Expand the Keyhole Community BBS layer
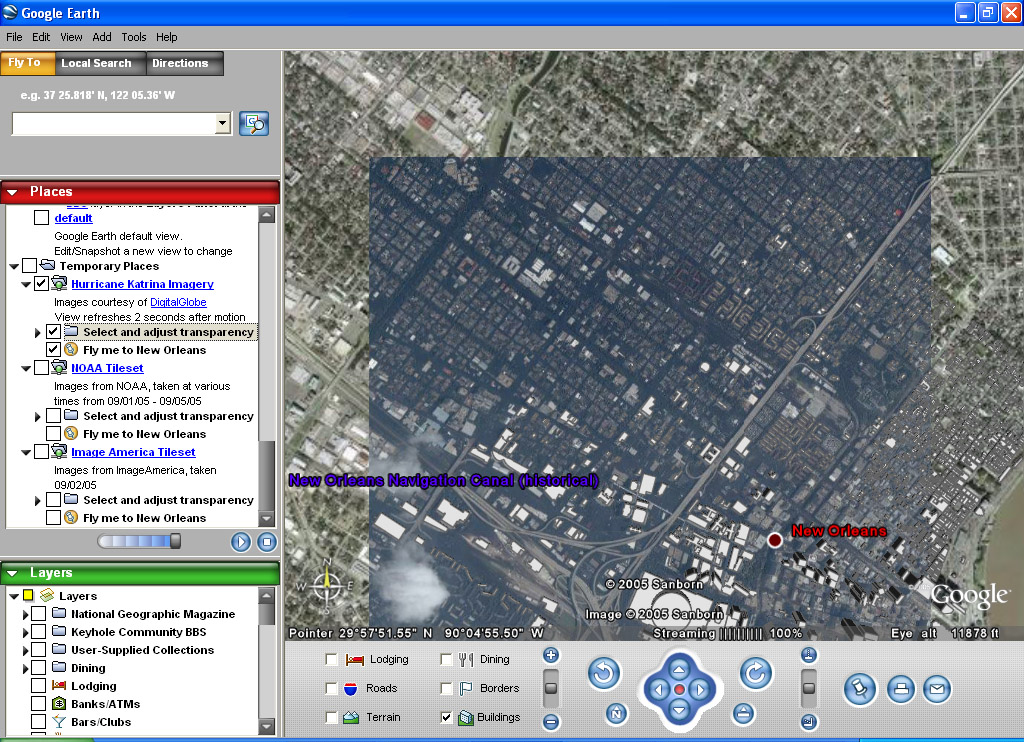This screenshot has height=742, width=1024. coord(25,632)
